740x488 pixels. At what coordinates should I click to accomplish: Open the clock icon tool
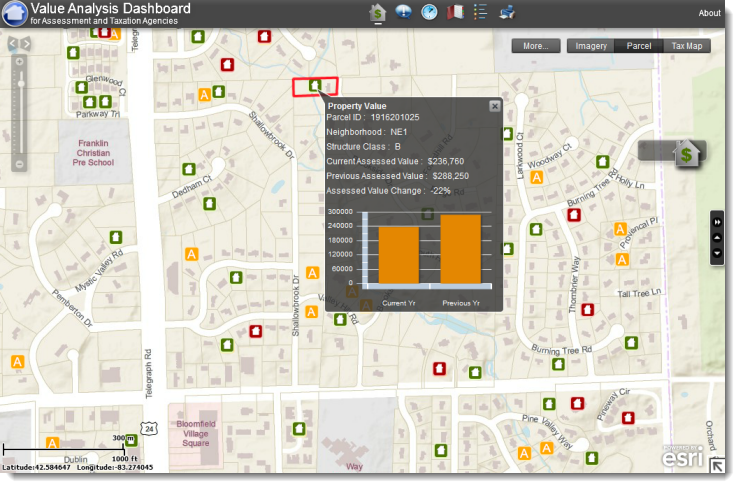(429, 13)
